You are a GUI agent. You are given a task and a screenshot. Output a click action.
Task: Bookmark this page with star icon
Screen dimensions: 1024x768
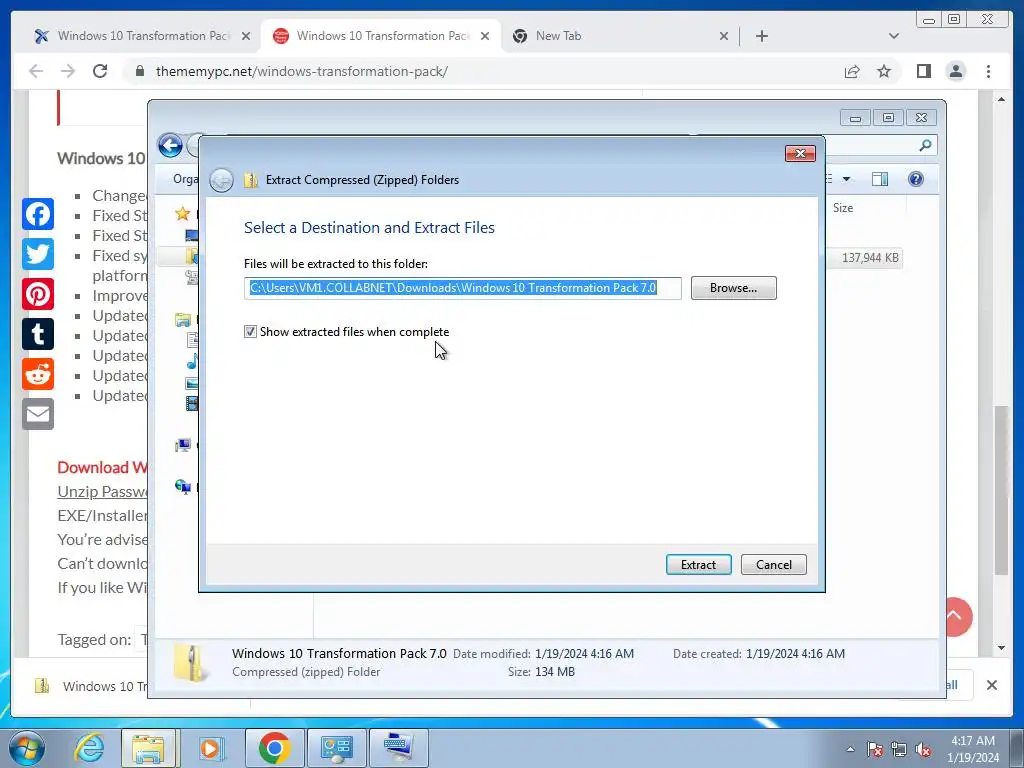tap(884, 71)
